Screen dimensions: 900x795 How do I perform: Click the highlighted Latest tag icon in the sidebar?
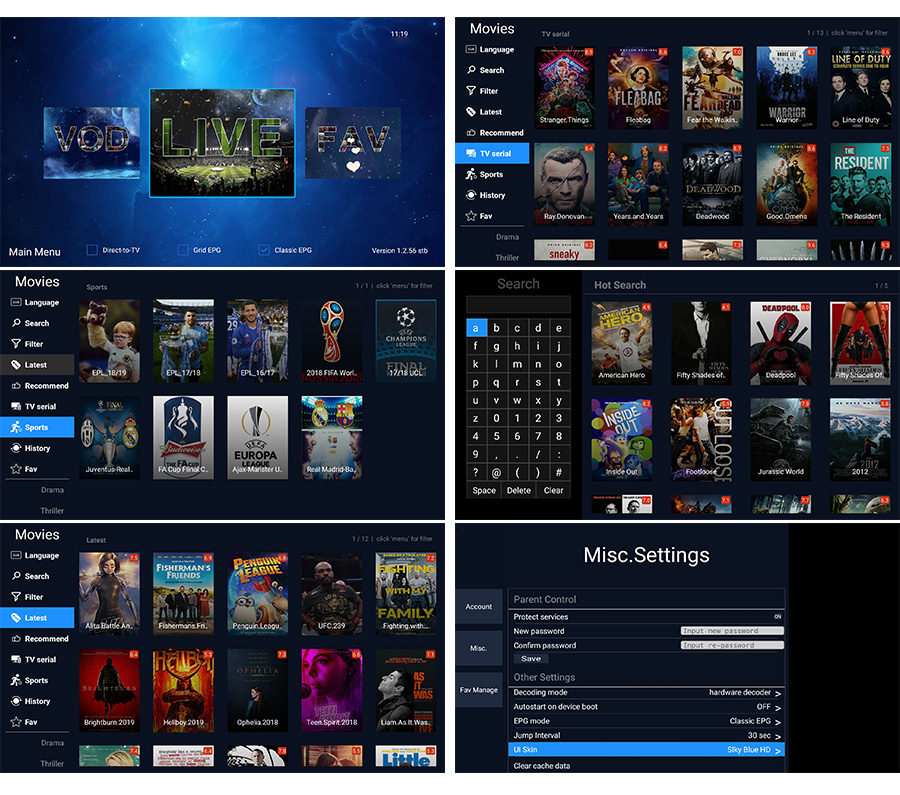click(16, 618)
